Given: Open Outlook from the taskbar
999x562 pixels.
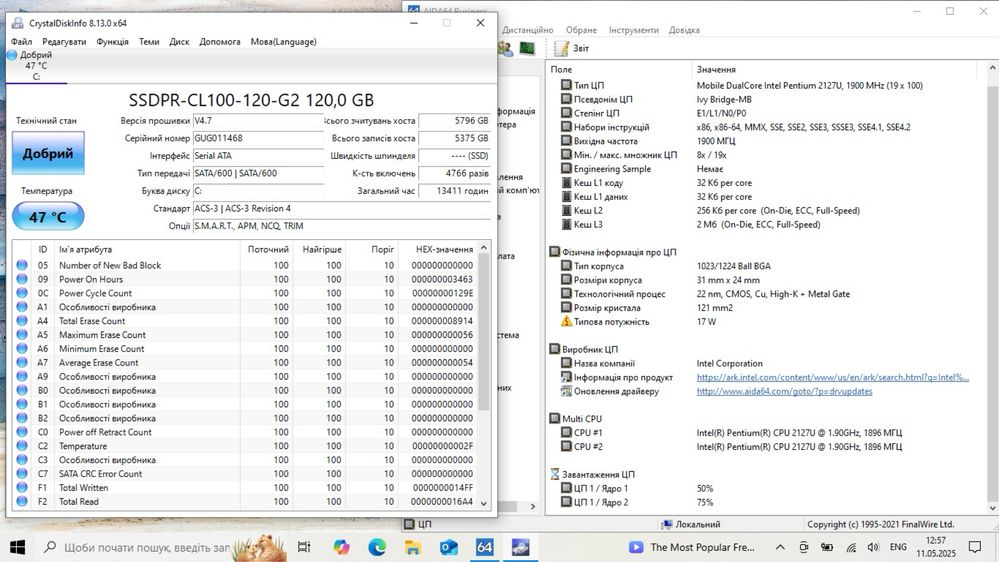Looking at the screenshot, I should pyautogui.click(x=448, y=547).
